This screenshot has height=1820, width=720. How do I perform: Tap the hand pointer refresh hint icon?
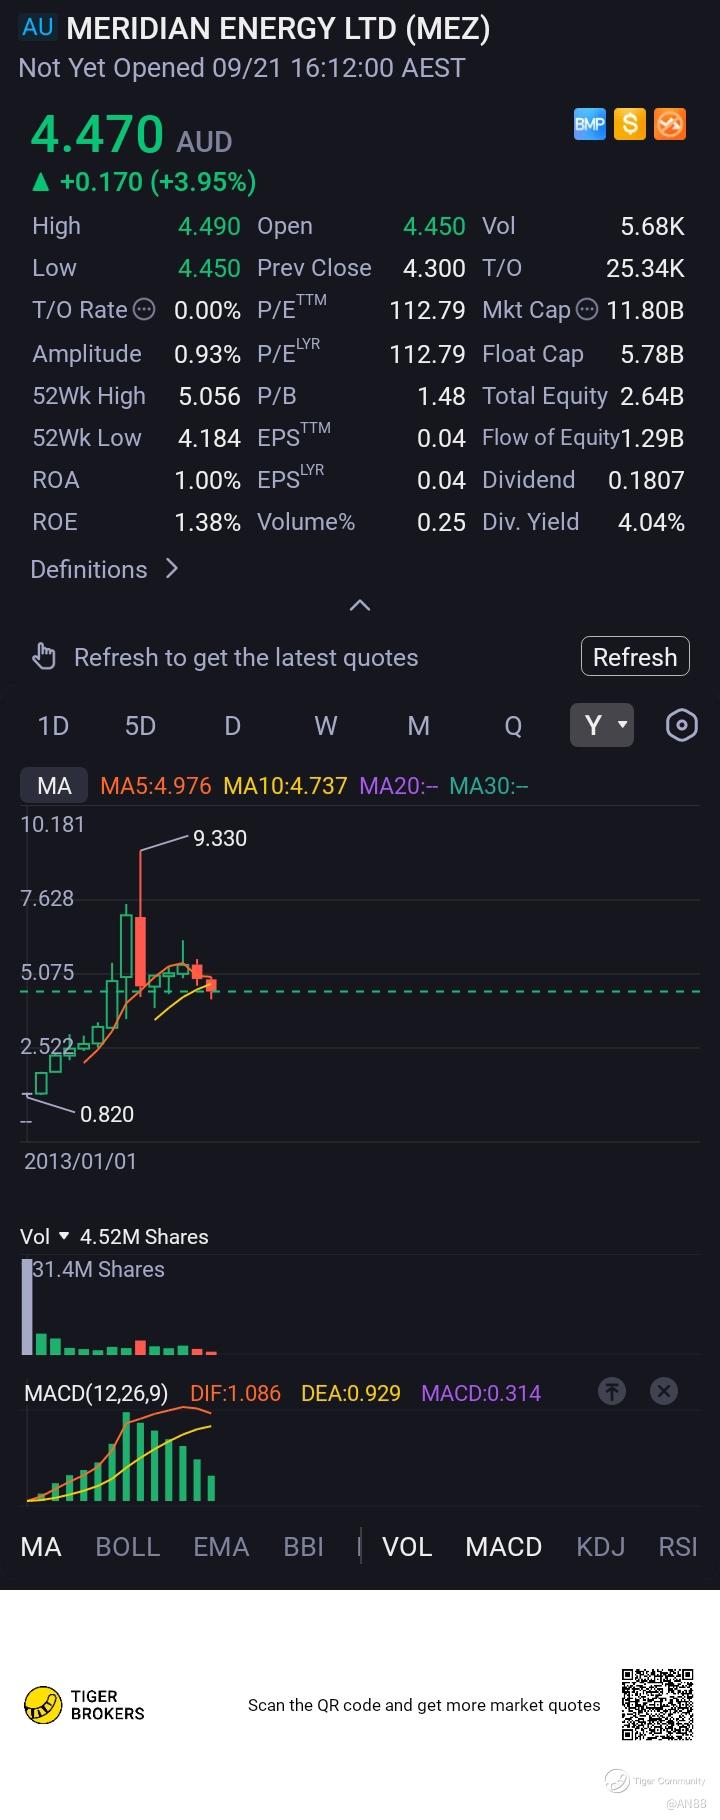pyautogui.click(x=44, y=657)
